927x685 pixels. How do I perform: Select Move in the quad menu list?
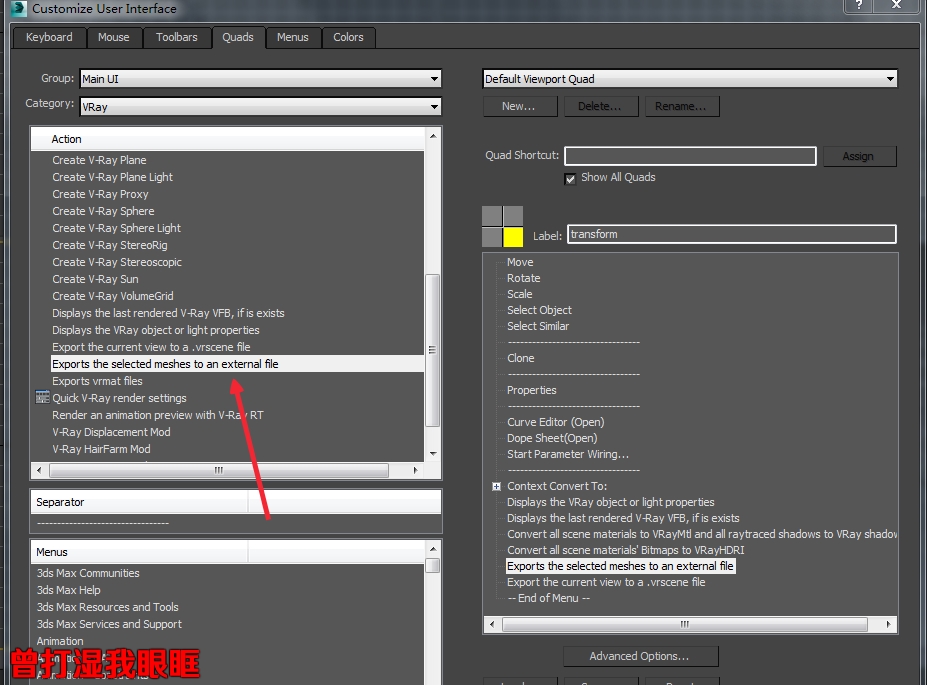coord(520,262)
